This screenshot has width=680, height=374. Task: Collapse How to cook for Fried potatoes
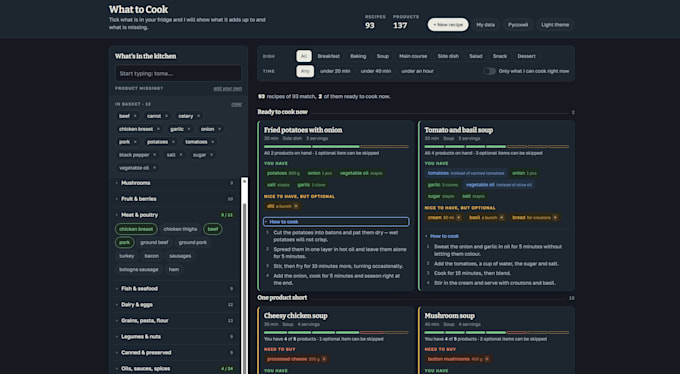(x=336, y=222)
